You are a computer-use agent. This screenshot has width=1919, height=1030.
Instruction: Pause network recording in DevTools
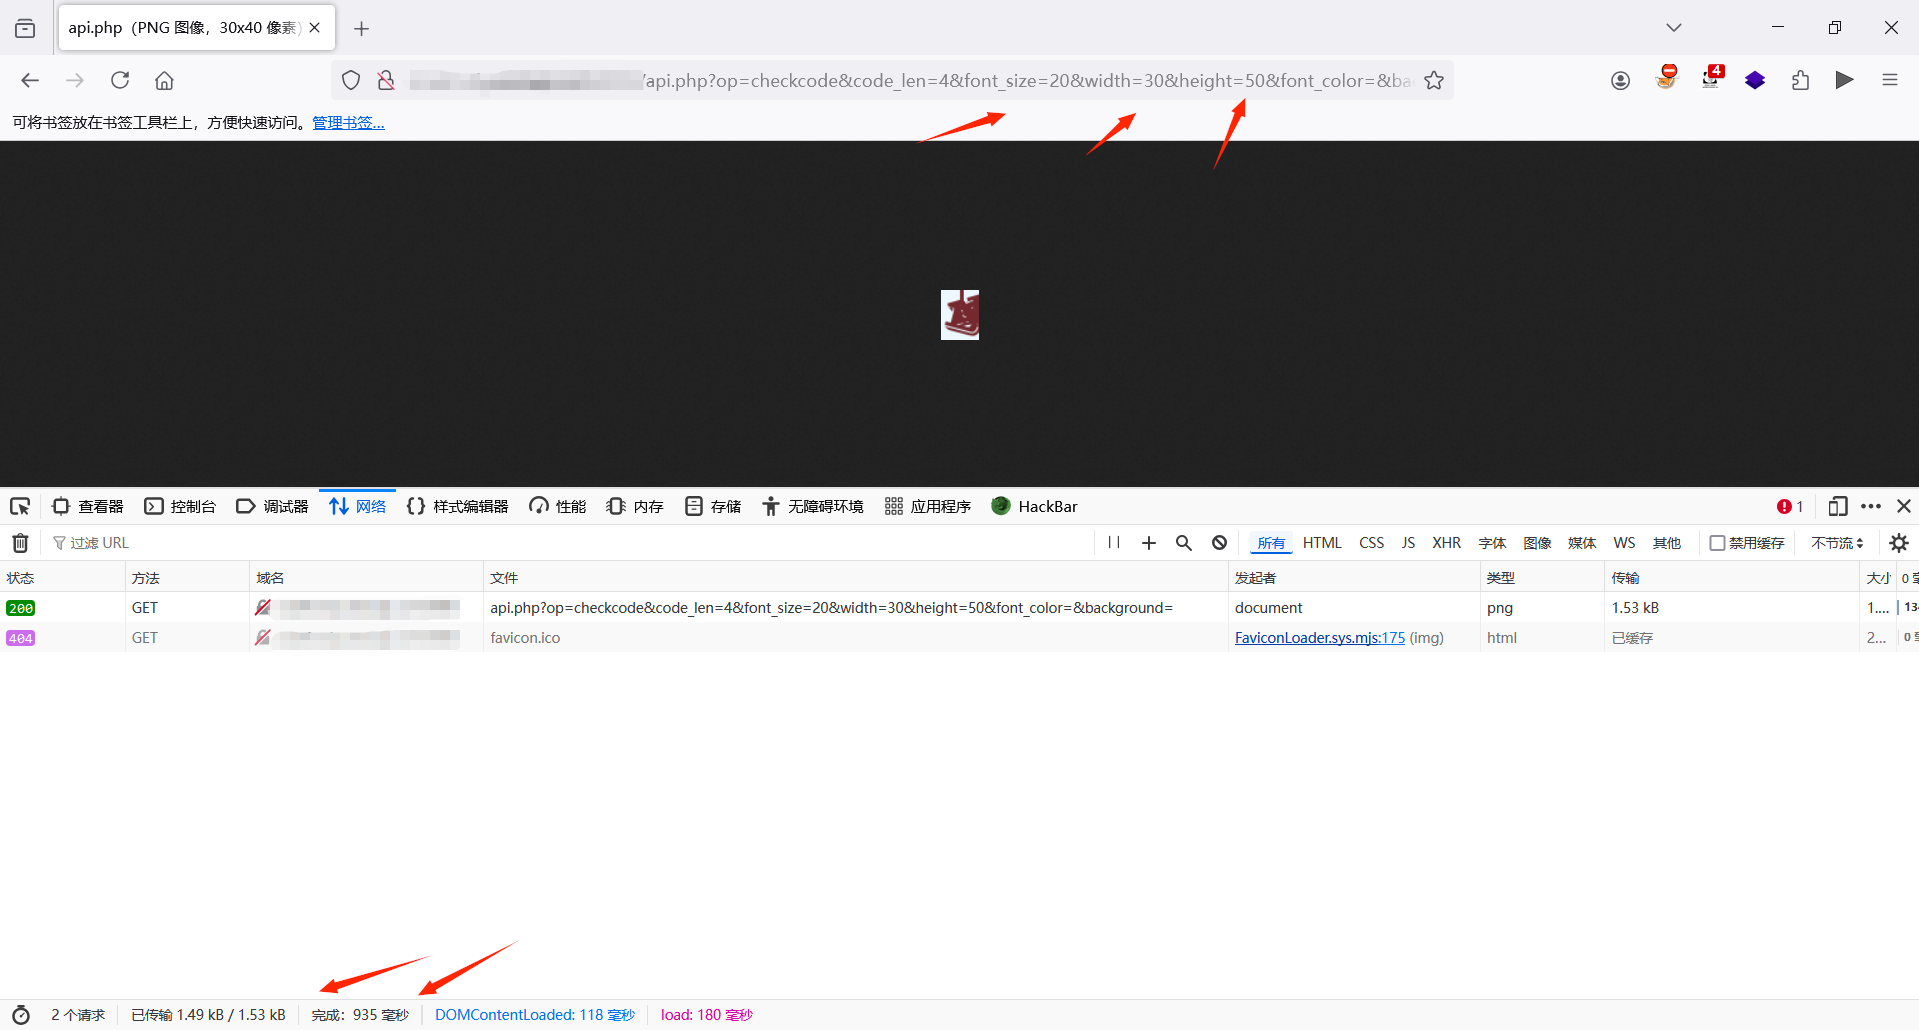[x=1113, y=543]
